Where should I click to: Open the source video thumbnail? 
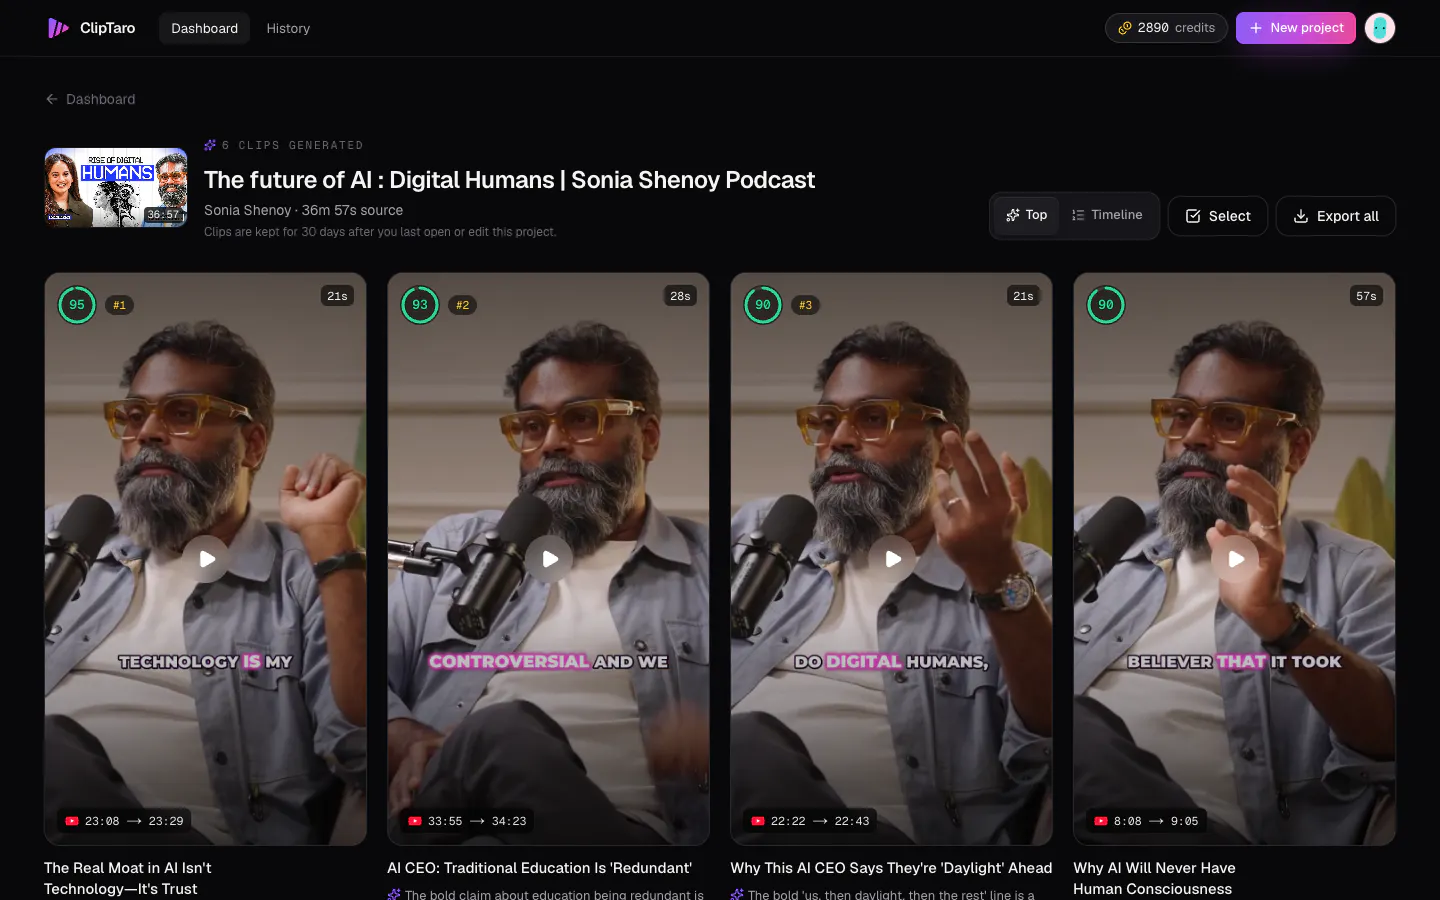[116, 187]
